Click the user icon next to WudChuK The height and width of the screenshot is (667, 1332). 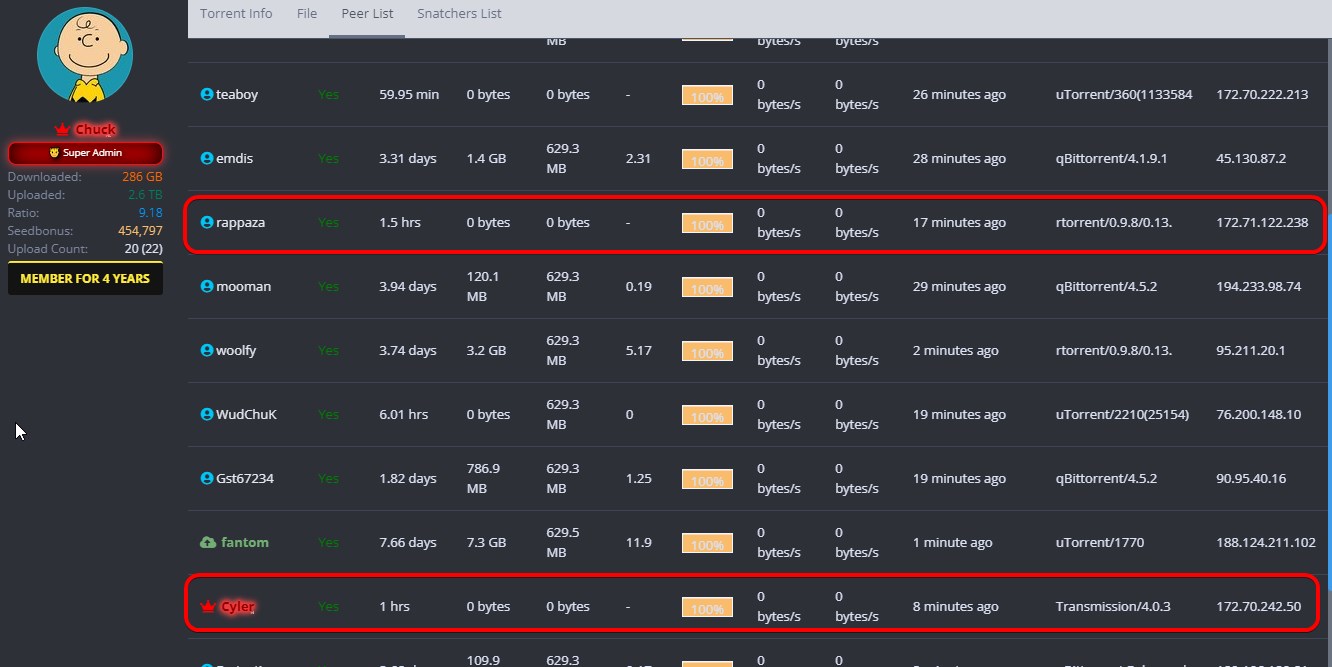point(207,414)
